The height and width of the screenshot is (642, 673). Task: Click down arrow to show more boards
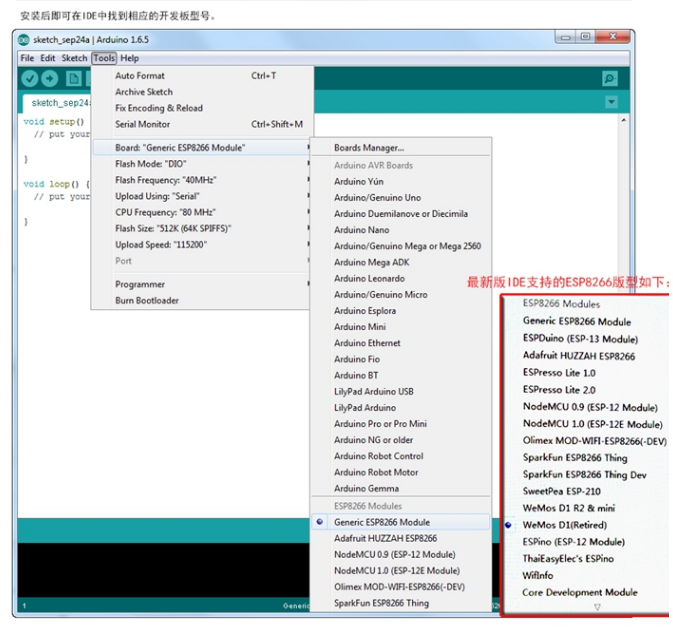(597, 607)
